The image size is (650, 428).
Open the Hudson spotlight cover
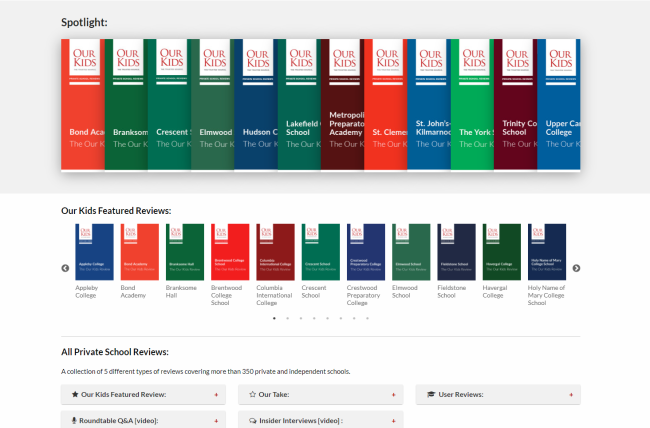pos(256,105)
